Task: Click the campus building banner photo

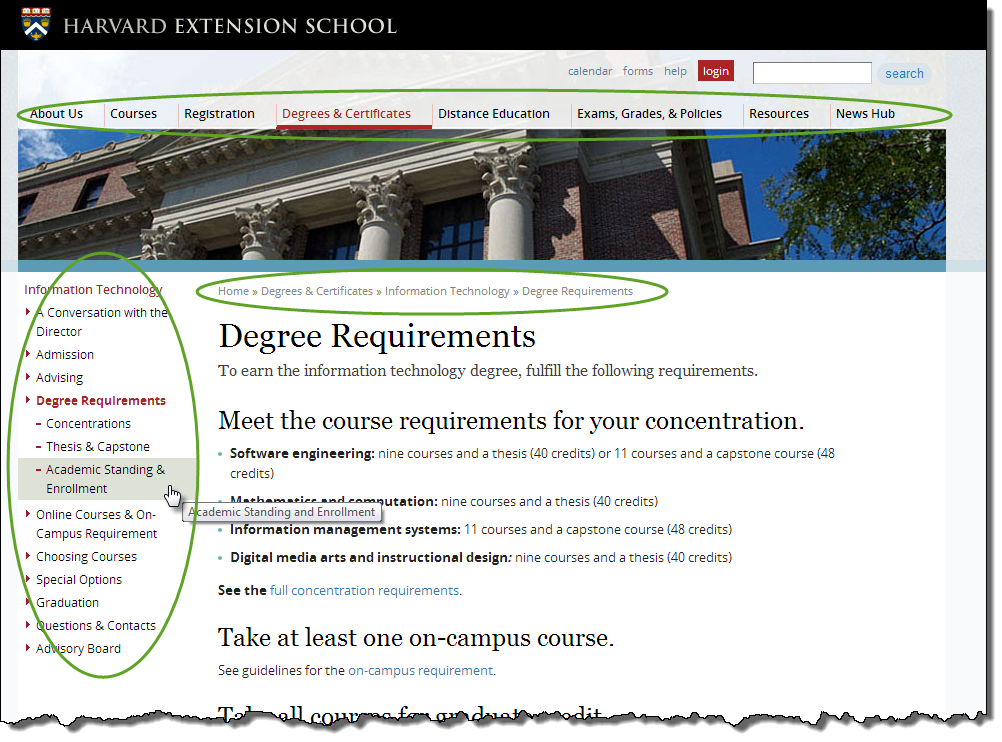Action: [482, 194]
